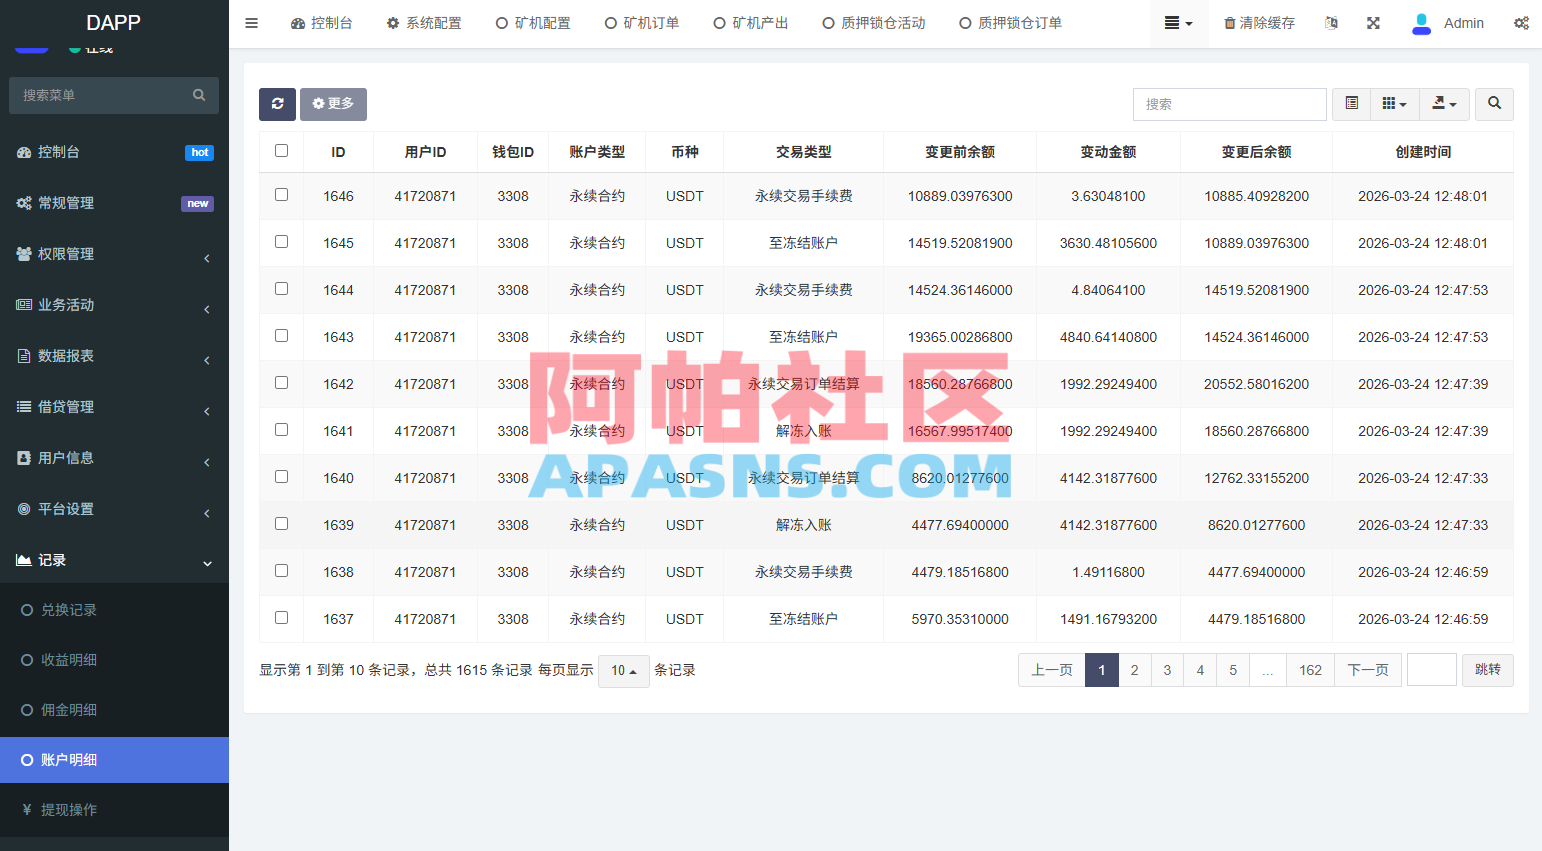Screen dimensions: 1542x851
Task: Check the row with ID 1638
Action: [x=281, y=571]
